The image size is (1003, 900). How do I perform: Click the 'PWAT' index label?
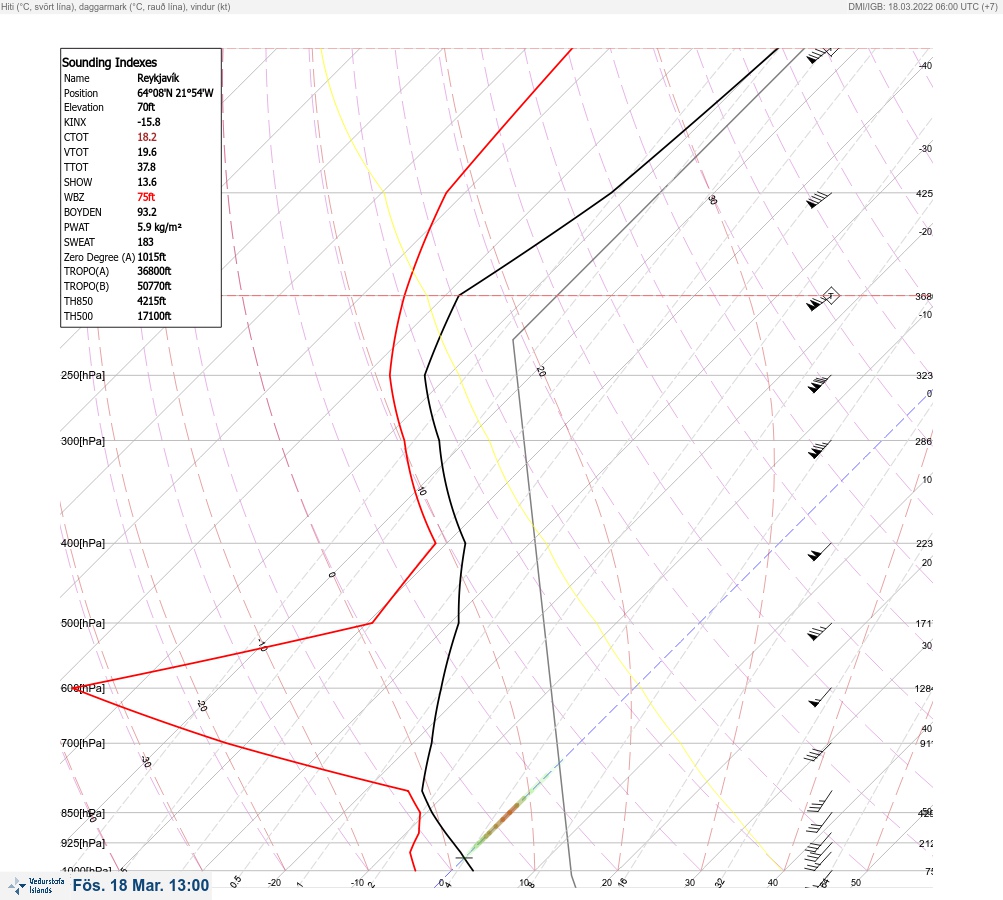pos(77,227)
